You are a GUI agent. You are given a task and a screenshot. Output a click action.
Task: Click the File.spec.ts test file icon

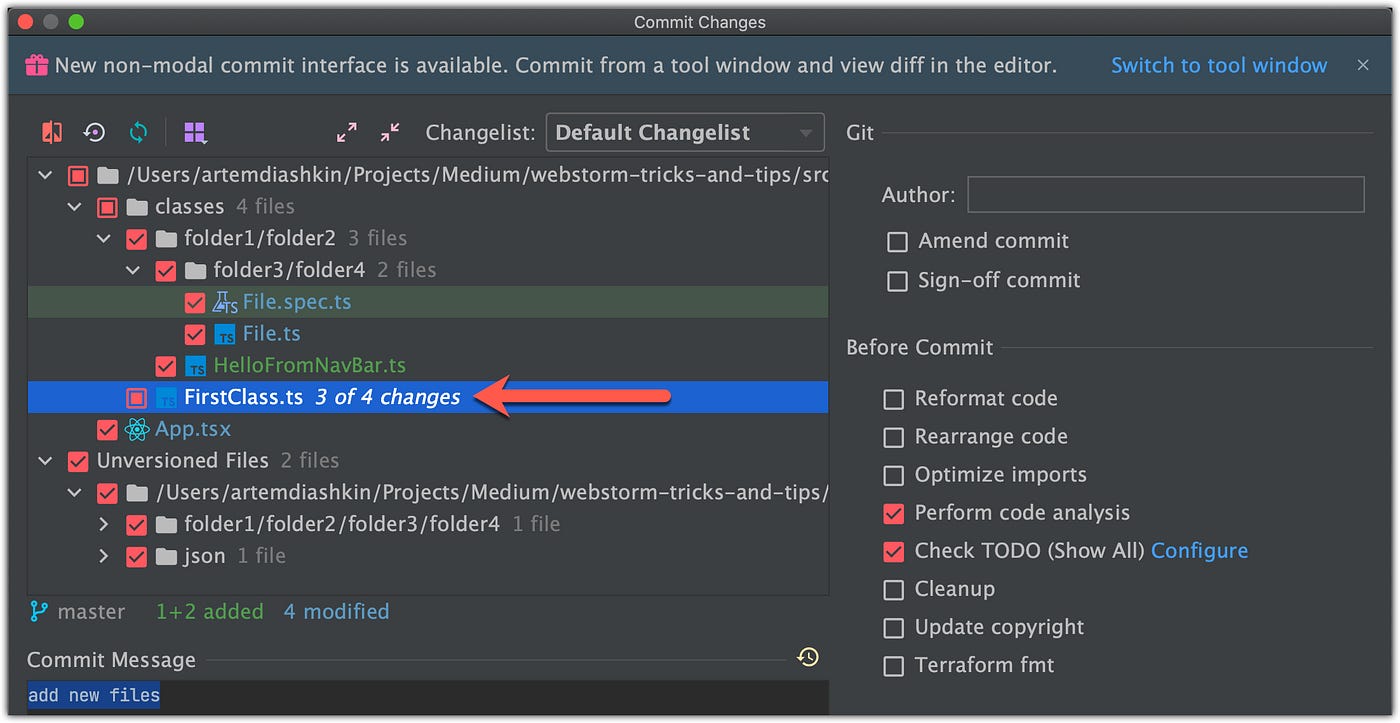coord(225,302)
